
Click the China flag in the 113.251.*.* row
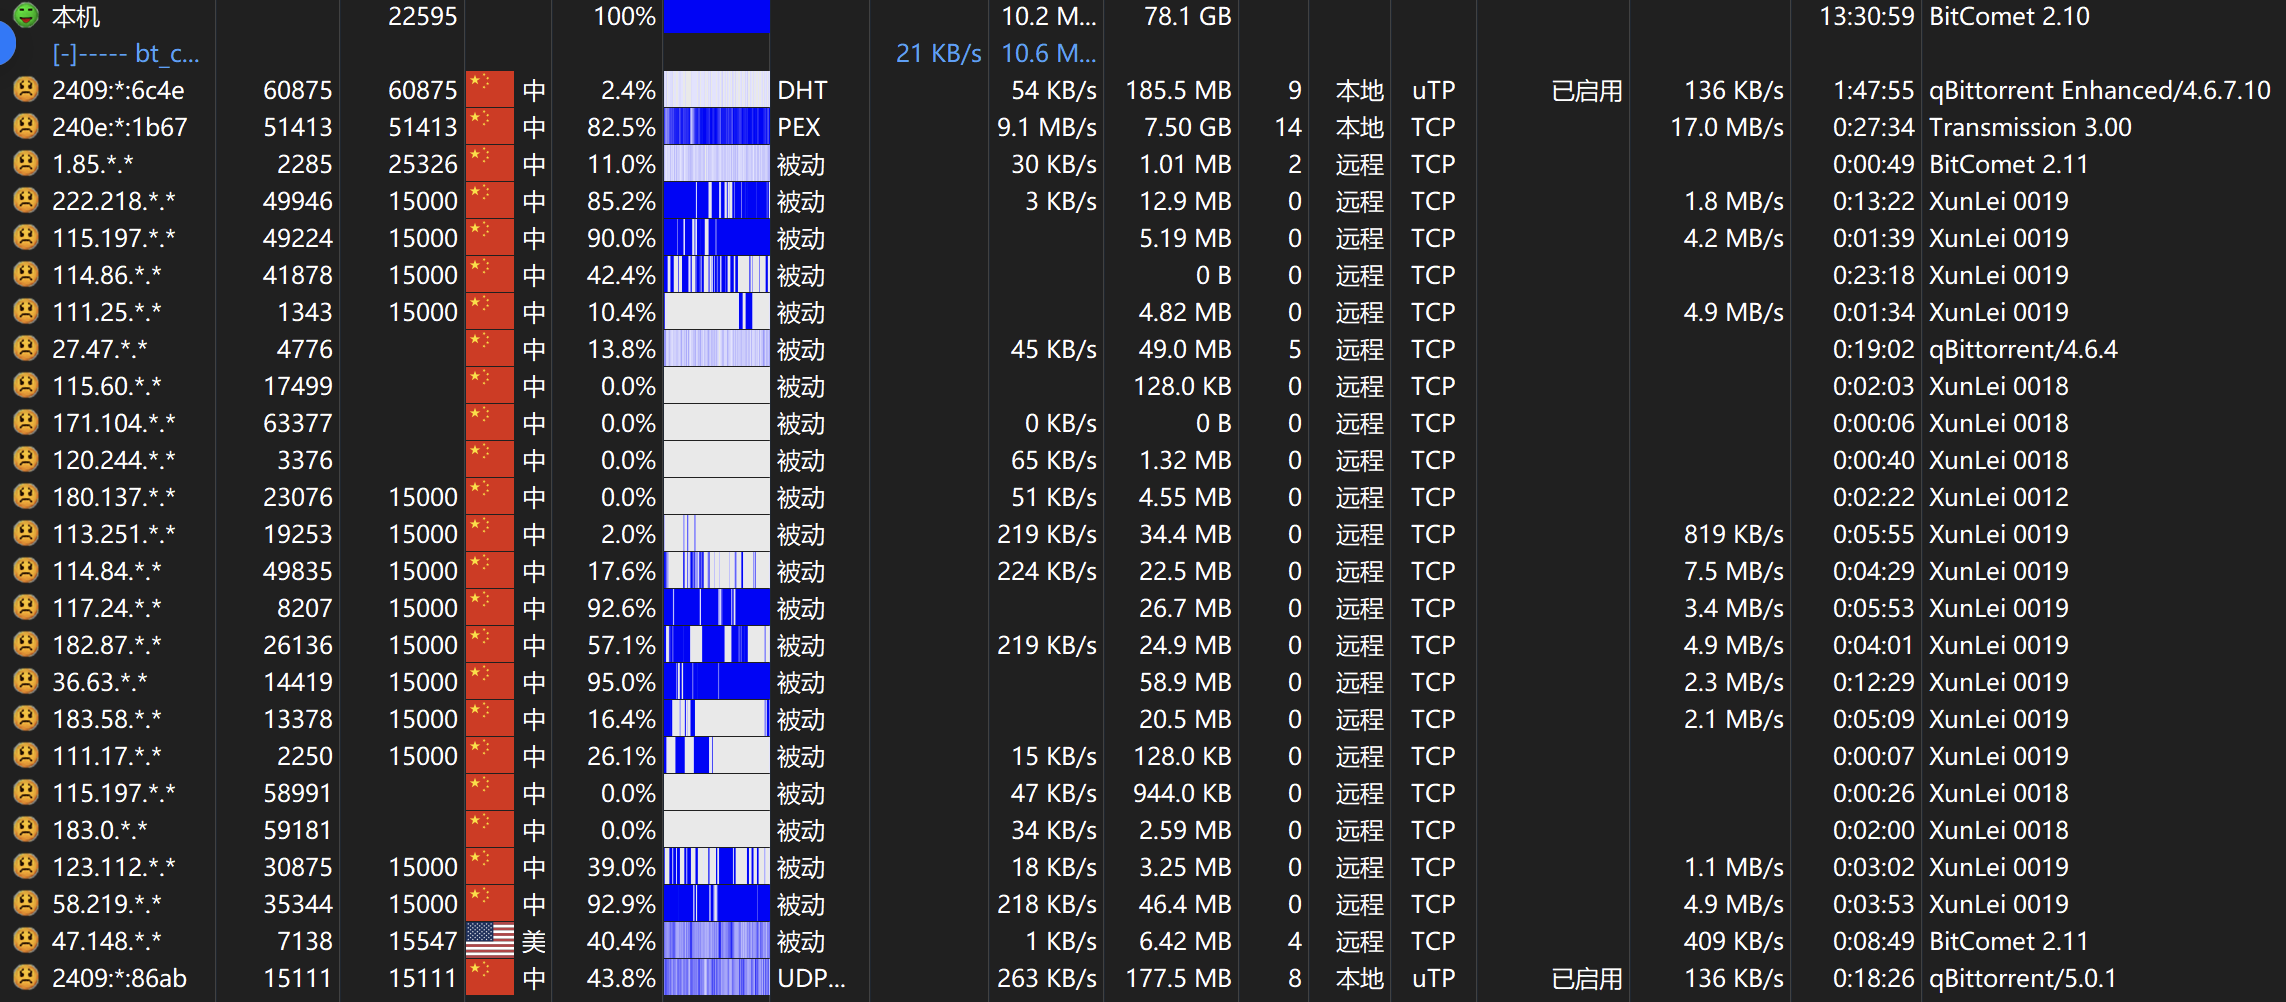(490, 534)
